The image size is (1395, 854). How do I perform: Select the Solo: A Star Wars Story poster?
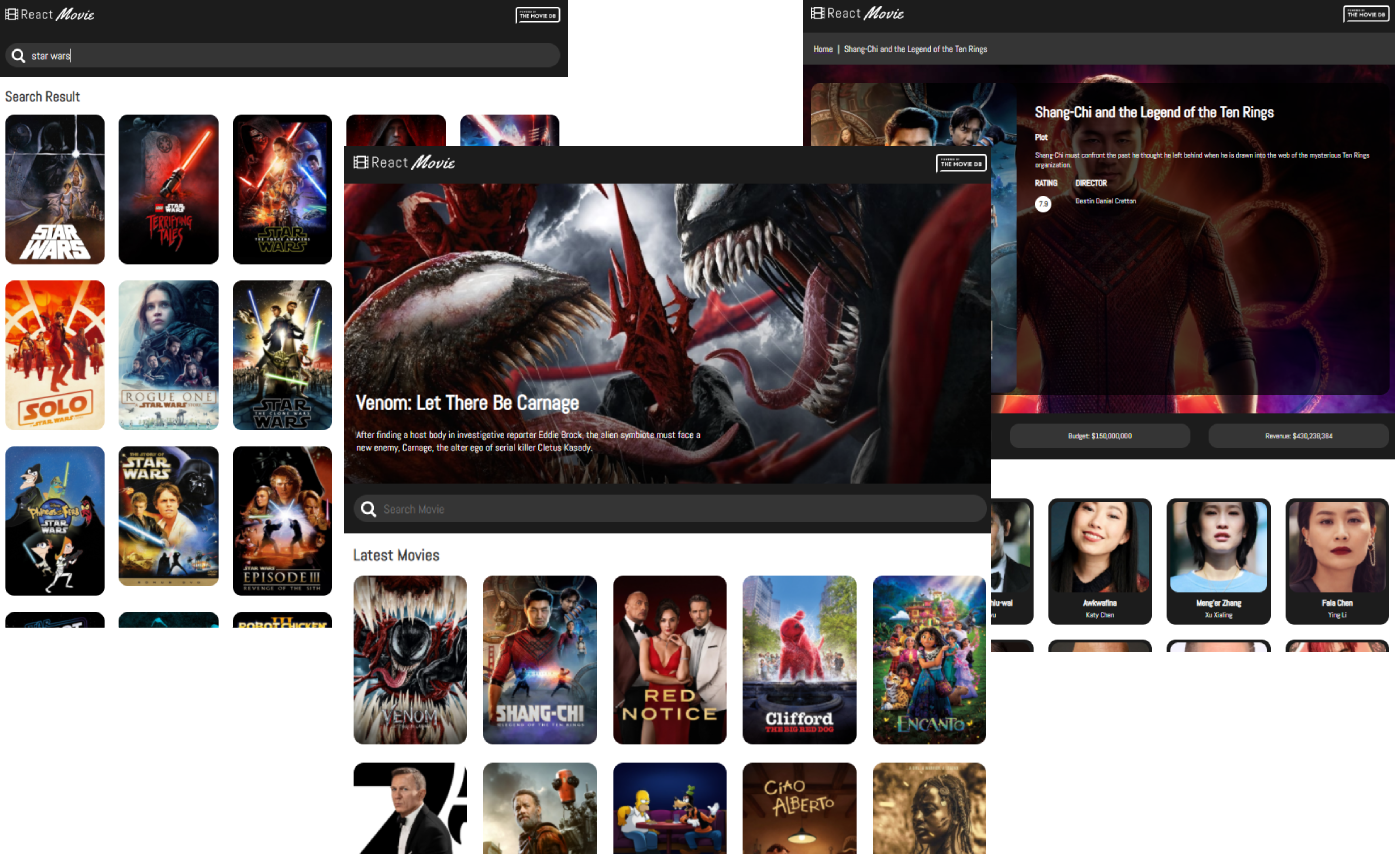[x=55, y=355]
